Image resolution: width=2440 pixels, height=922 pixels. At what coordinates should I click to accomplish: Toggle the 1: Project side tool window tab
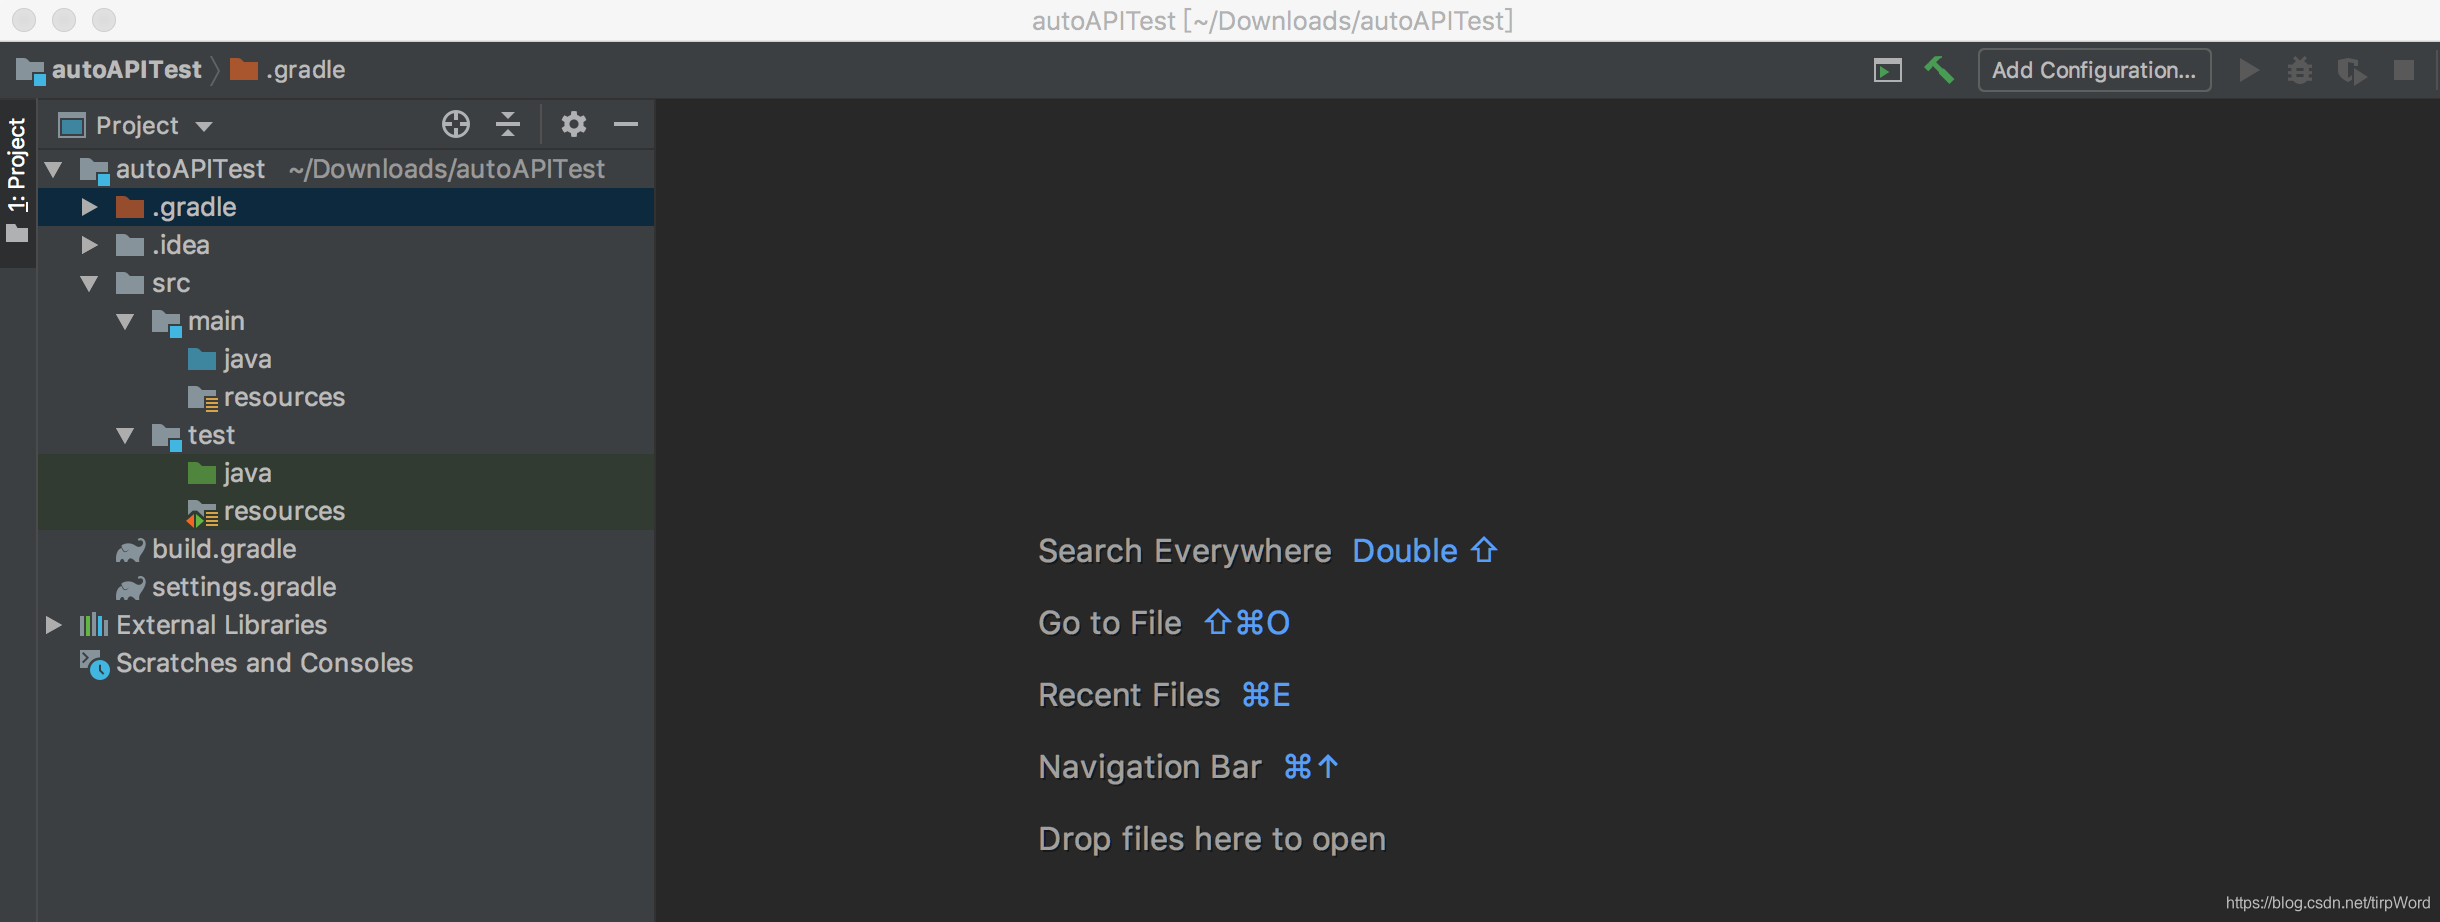click(x=17, y=181)
